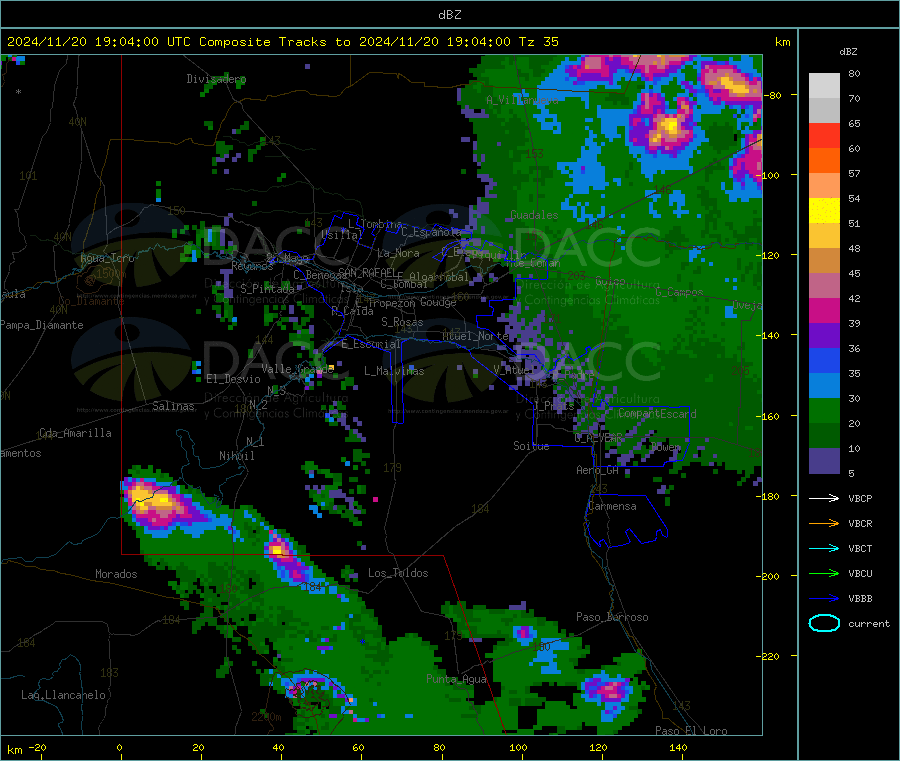Screen dimensions: 900x761
Task: Pick the orange swatch between 60 and 57 dBZ
Action: [x=824, y=161]
